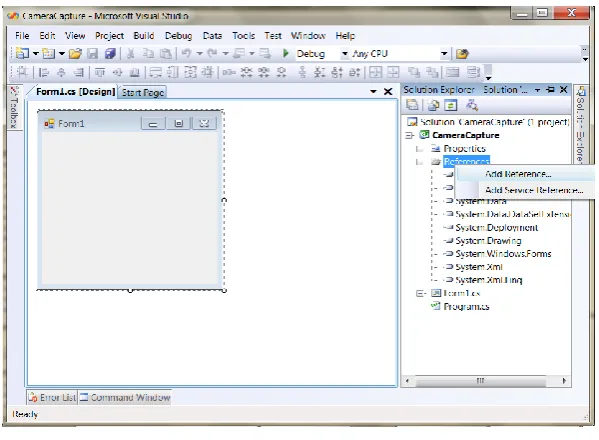Click the Undo arrow icon
The height and width of the screenshot is (440, 599).
click(186, 53)
